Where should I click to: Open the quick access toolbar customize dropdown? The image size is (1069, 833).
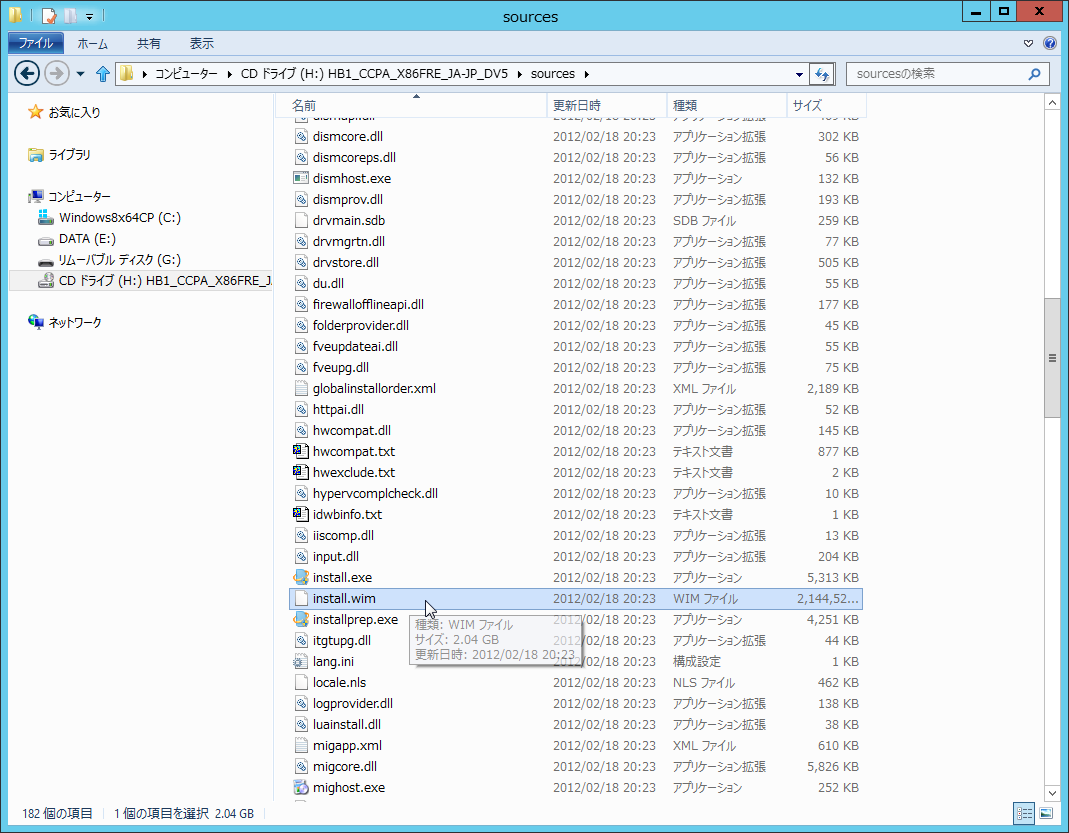tap(89, 16)
